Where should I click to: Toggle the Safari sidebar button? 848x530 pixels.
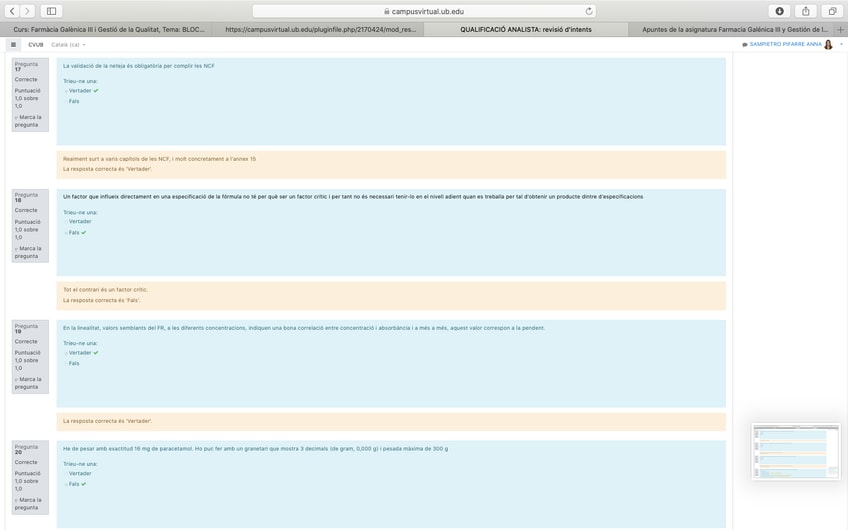(x=51, y=11)
